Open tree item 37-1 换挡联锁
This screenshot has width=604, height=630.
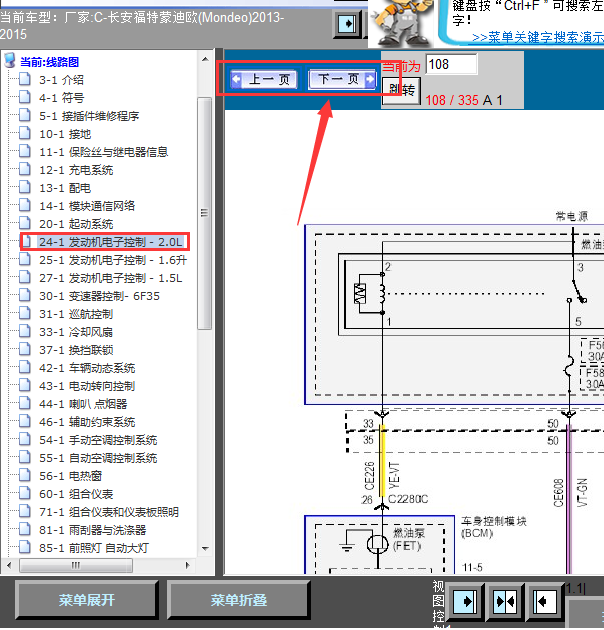click(76, 350)
